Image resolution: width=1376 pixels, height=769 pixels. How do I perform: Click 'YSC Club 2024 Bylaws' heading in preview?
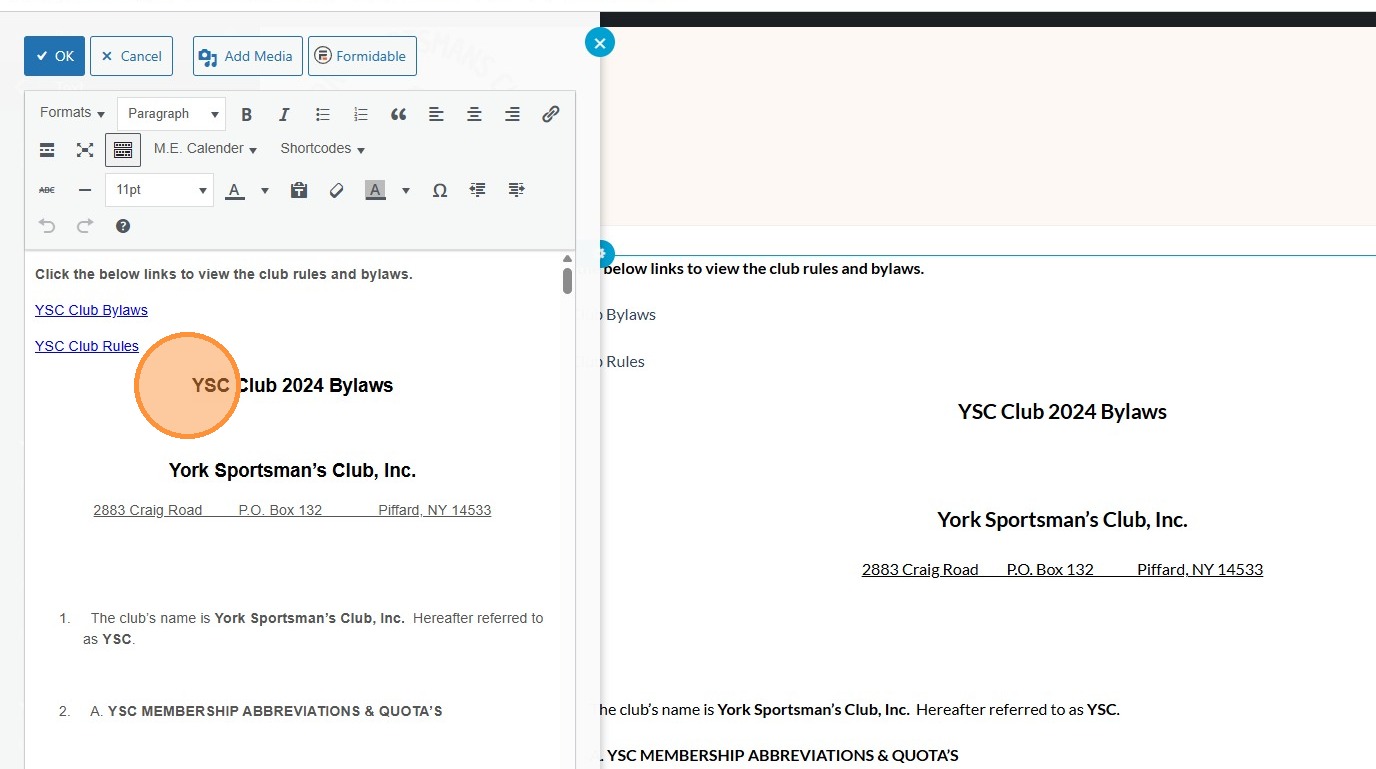pos(1062,412)
